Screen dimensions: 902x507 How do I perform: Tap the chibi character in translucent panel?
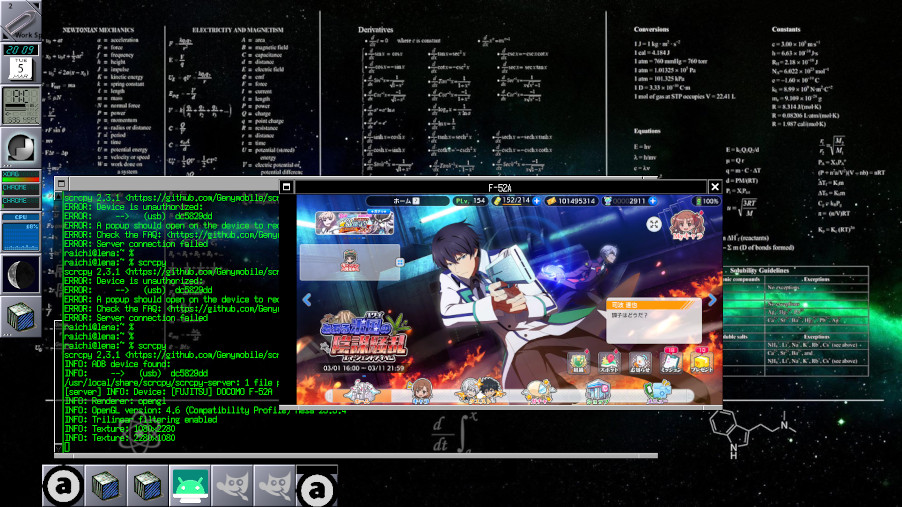point(349,261)
